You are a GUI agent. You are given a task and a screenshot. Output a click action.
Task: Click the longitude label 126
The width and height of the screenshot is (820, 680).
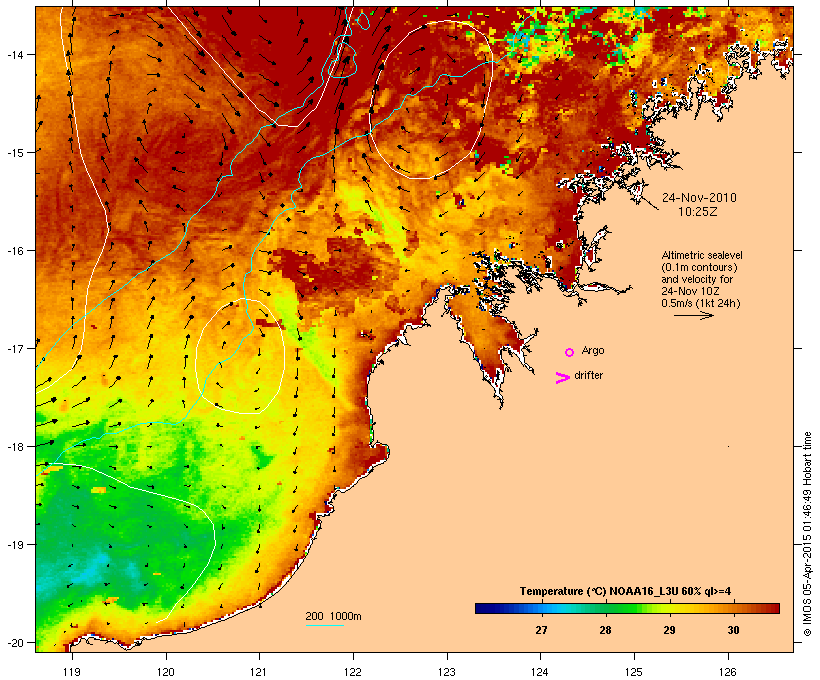pos(728,672)
